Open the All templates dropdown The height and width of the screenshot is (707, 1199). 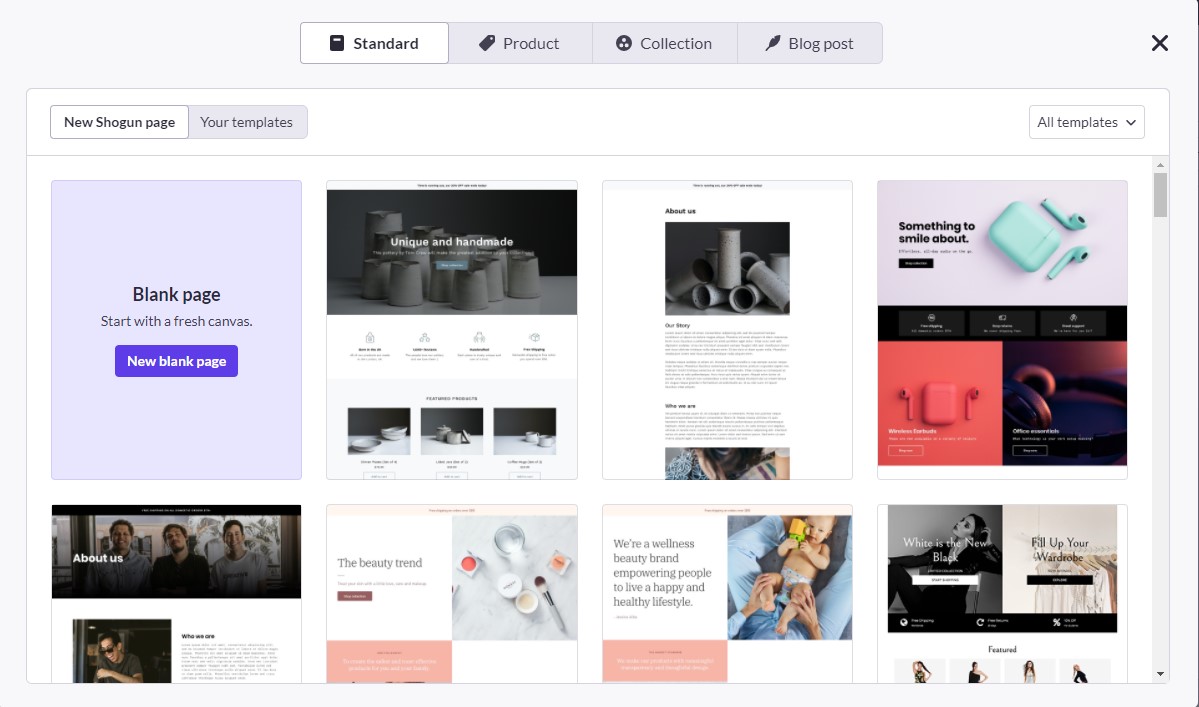1086,122
